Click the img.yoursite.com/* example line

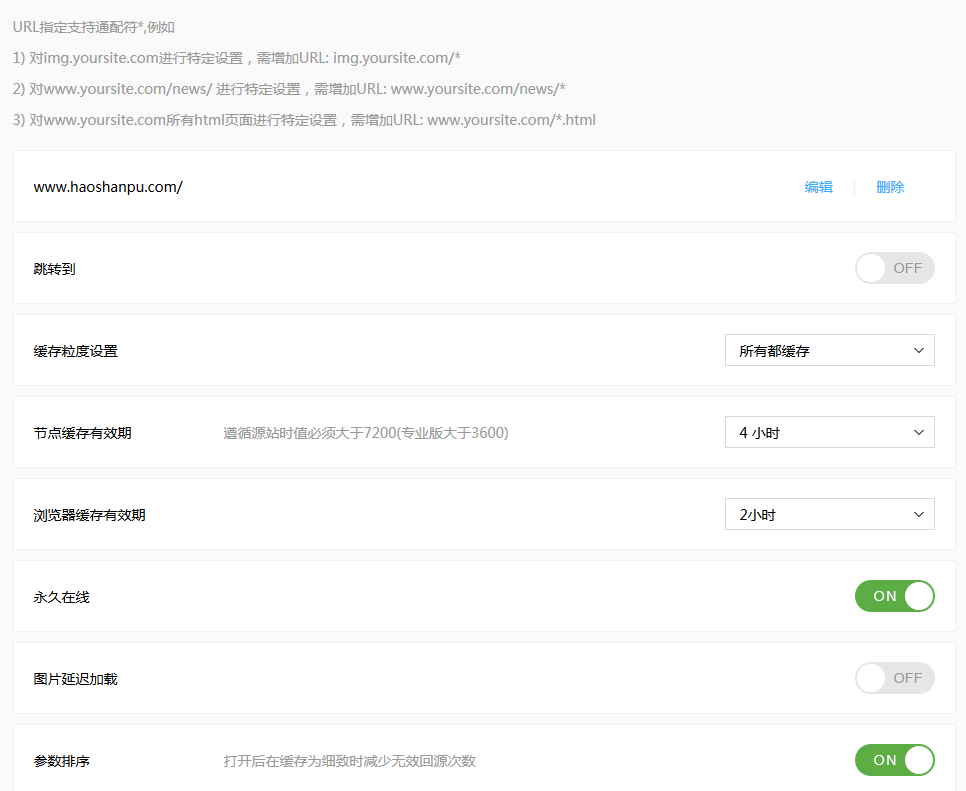[237, 57]
